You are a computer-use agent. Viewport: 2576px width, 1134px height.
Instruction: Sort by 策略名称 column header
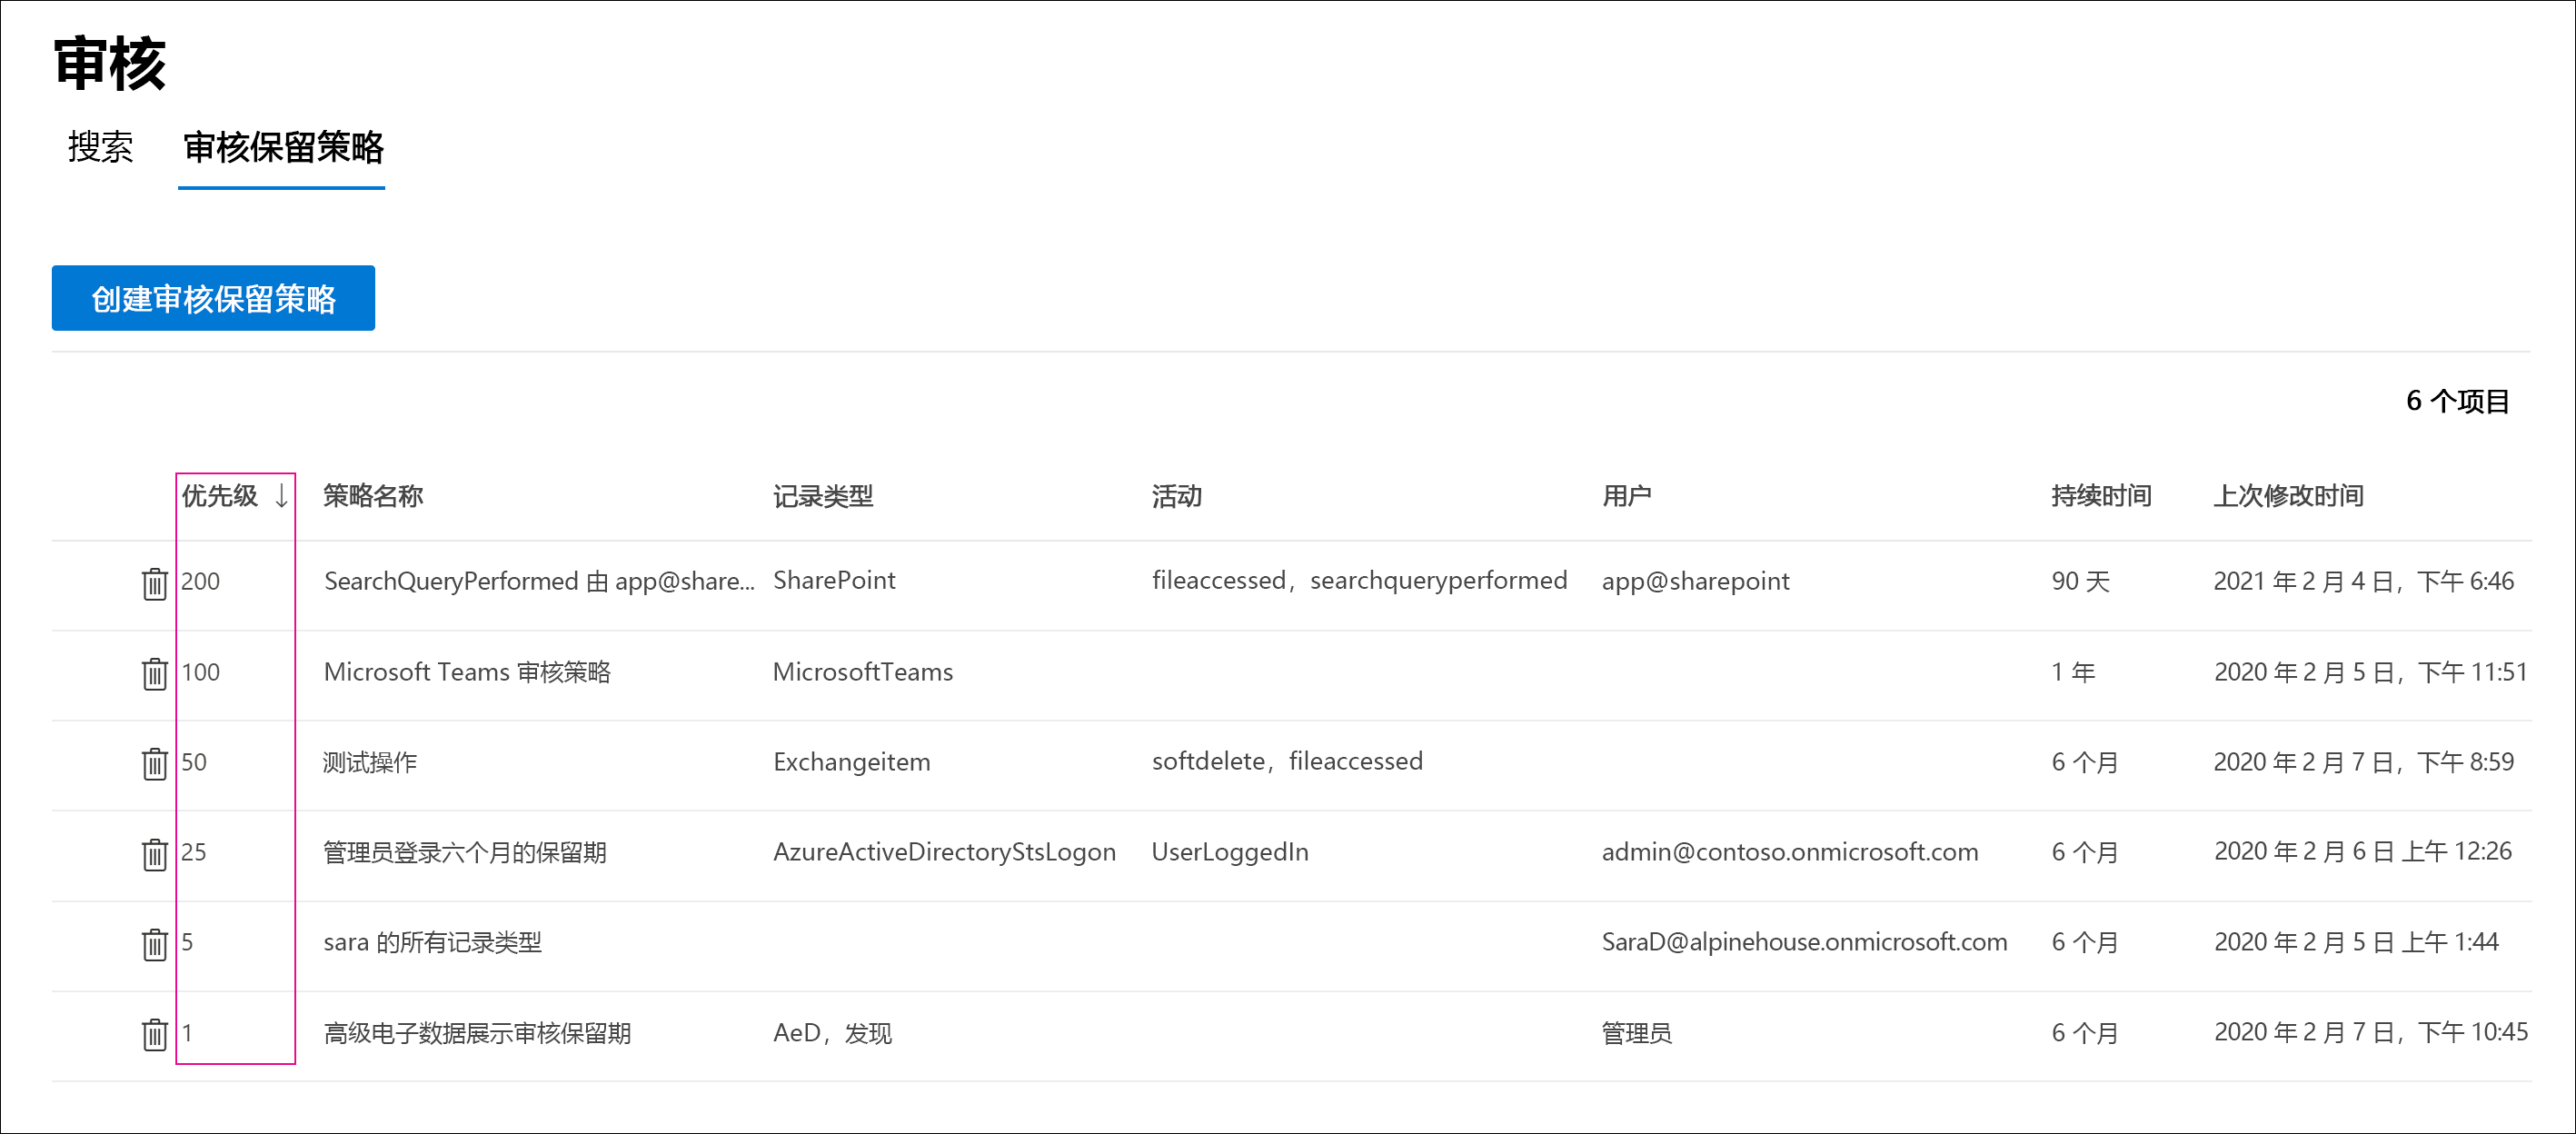[373, 495]
